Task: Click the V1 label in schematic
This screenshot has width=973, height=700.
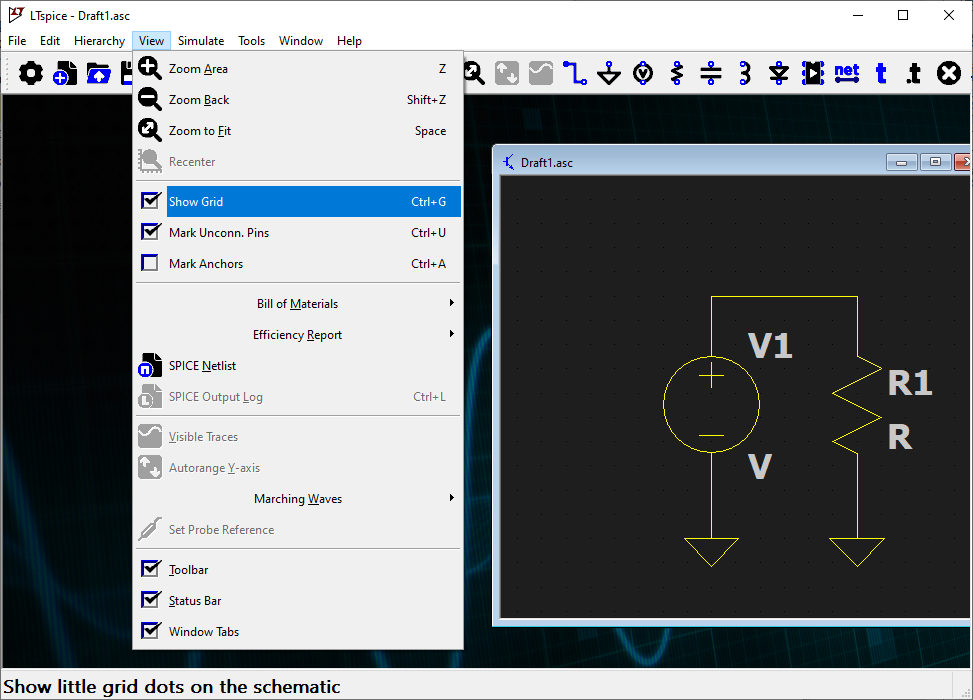Action: pos(769,346)
